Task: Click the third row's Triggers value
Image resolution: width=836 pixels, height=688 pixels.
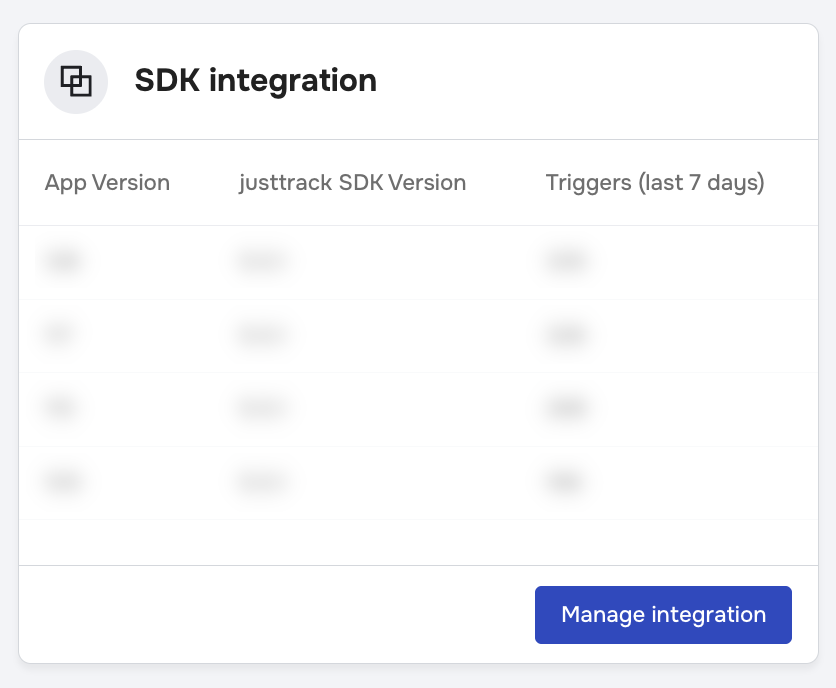Action: [566, 409]
